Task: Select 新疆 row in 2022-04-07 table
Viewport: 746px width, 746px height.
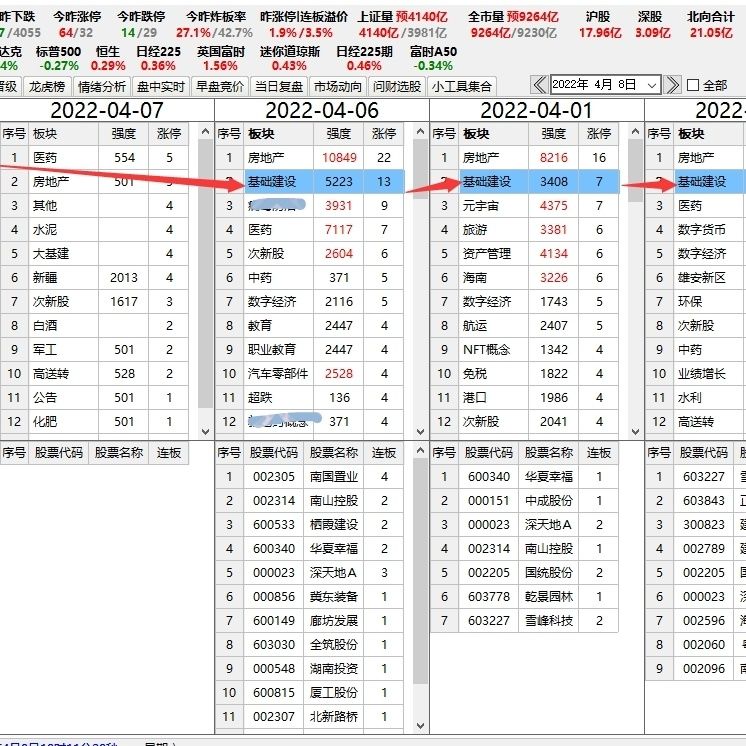Action: click(x=94, y=277)
